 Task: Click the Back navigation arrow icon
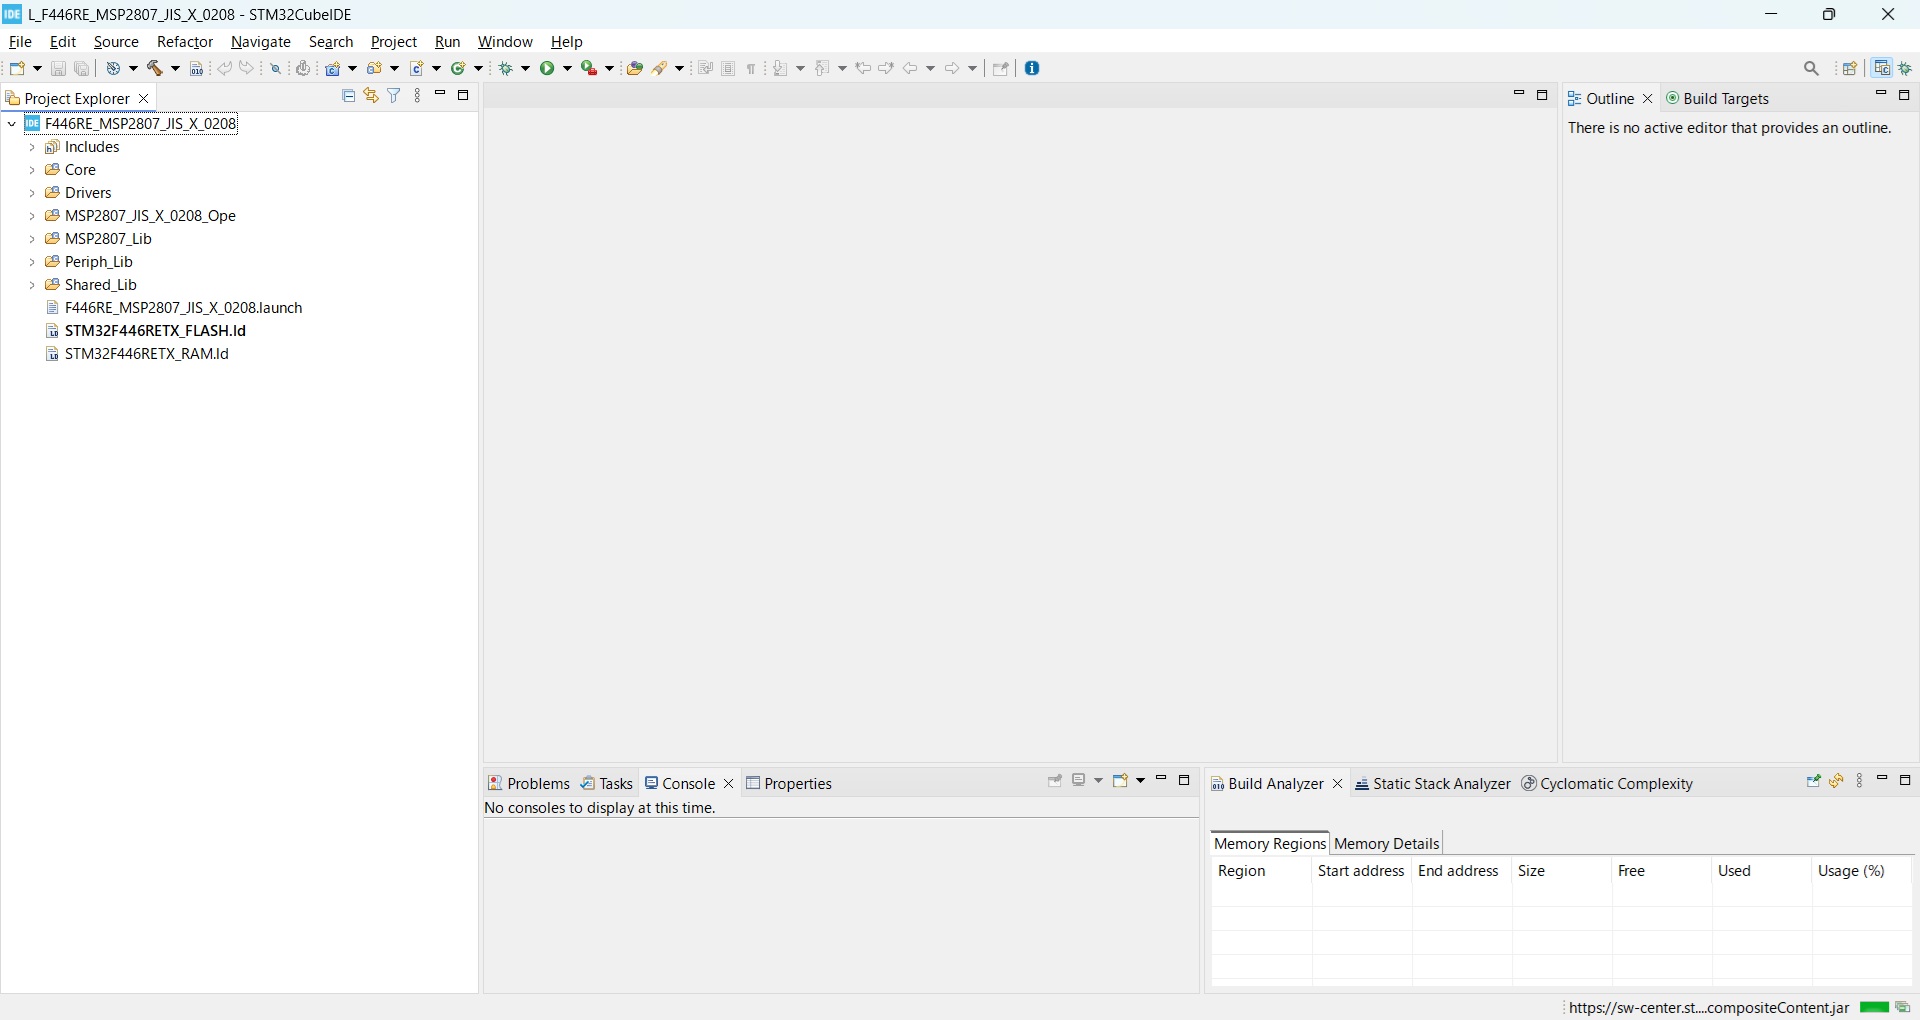[912, 69]
